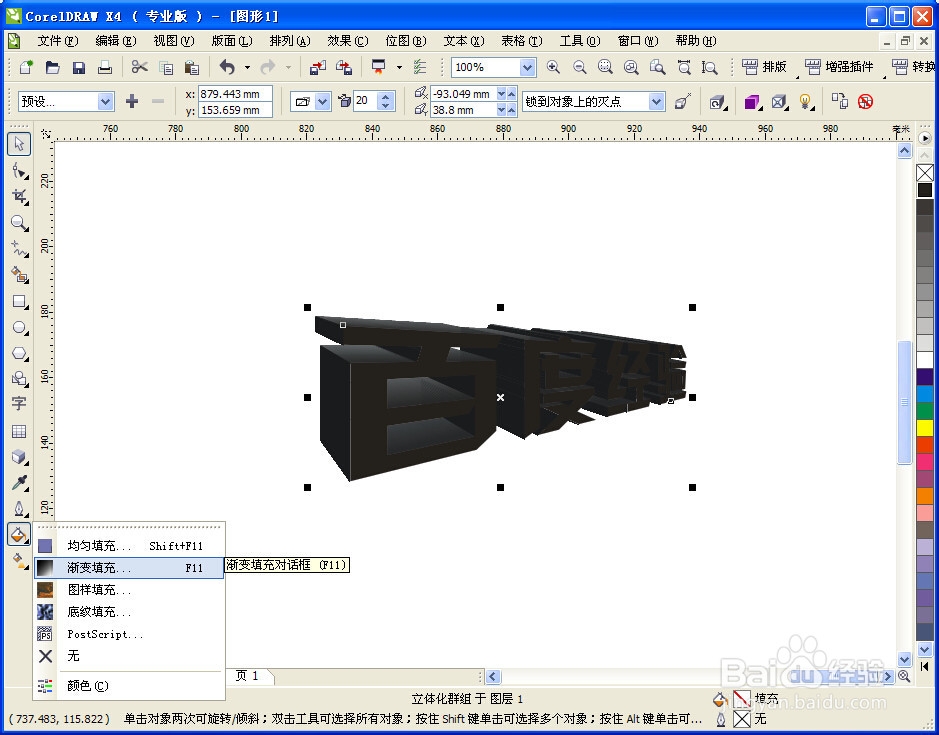Click the 增强插件 toolbar button
Image resolution: width=939 pixels, height=735 pixels.
coord(840,67)
